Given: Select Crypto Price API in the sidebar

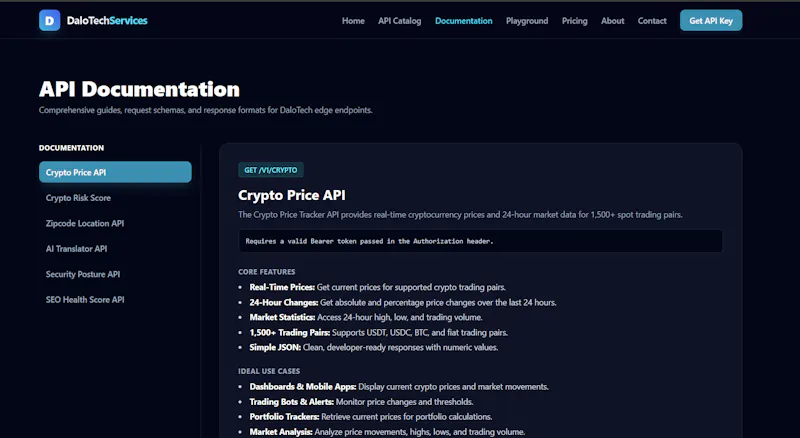Looking at the screenshot, I should (115, 172).
